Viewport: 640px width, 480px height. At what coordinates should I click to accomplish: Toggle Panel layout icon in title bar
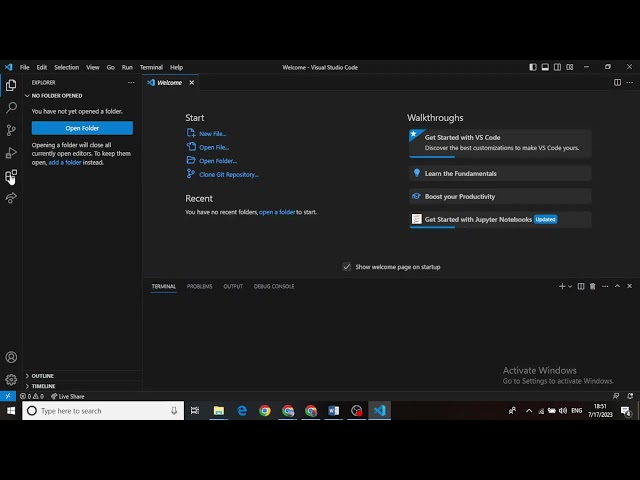click(545, 67)
